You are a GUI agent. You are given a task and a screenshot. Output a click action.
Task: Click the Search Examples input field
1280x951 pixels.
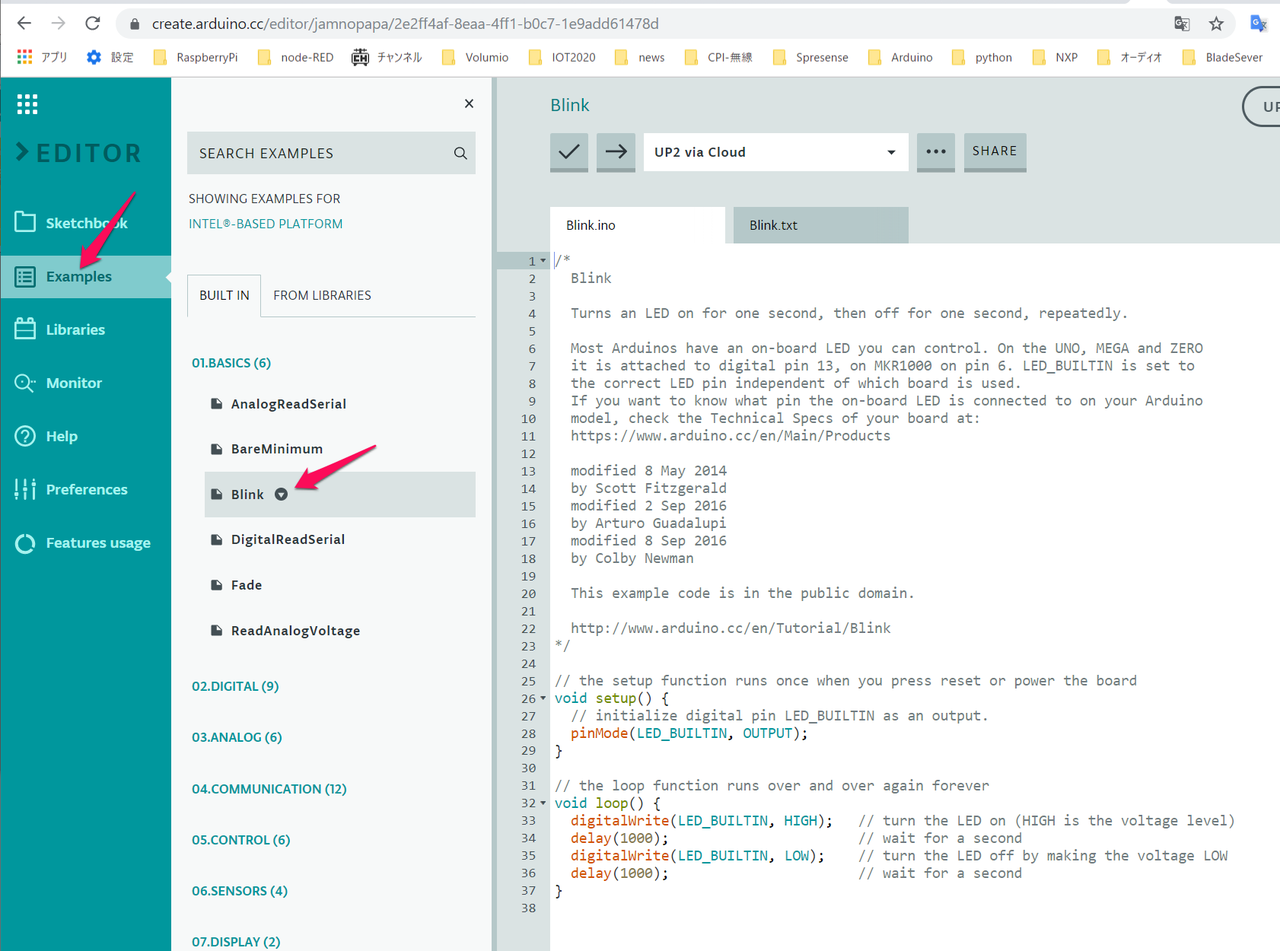click(315, 154)
